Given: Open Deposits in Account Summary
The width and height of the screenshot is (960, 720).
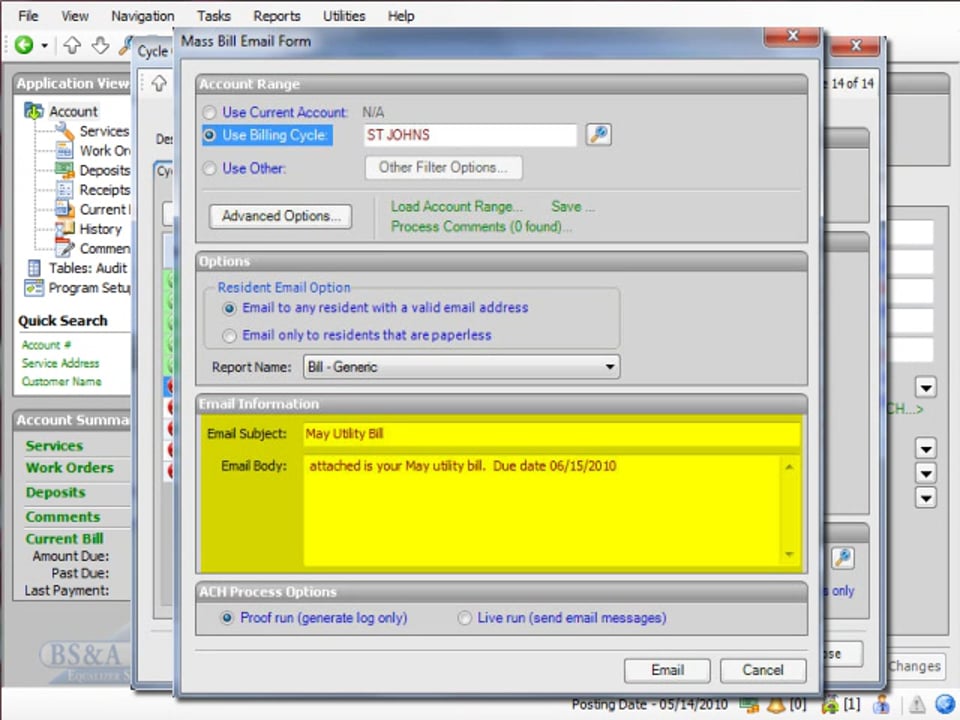Looking at the screenshot, I should pyautogui.click(x=56, y=492).
